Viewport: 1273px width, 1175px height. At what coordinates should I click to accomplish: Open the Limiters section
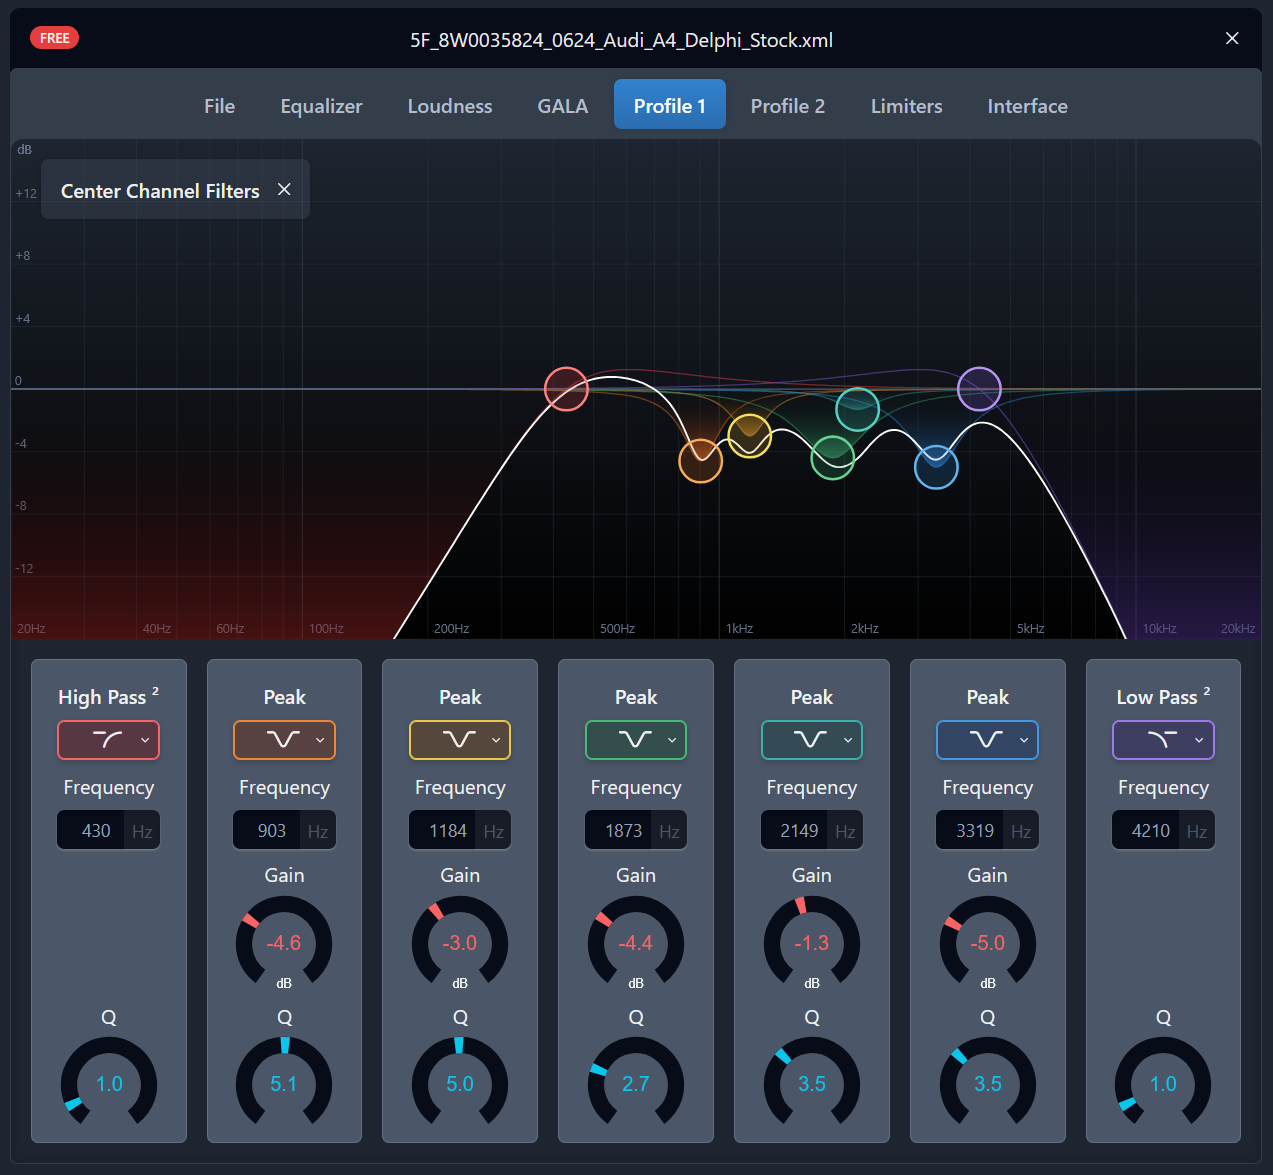[906, 105]
